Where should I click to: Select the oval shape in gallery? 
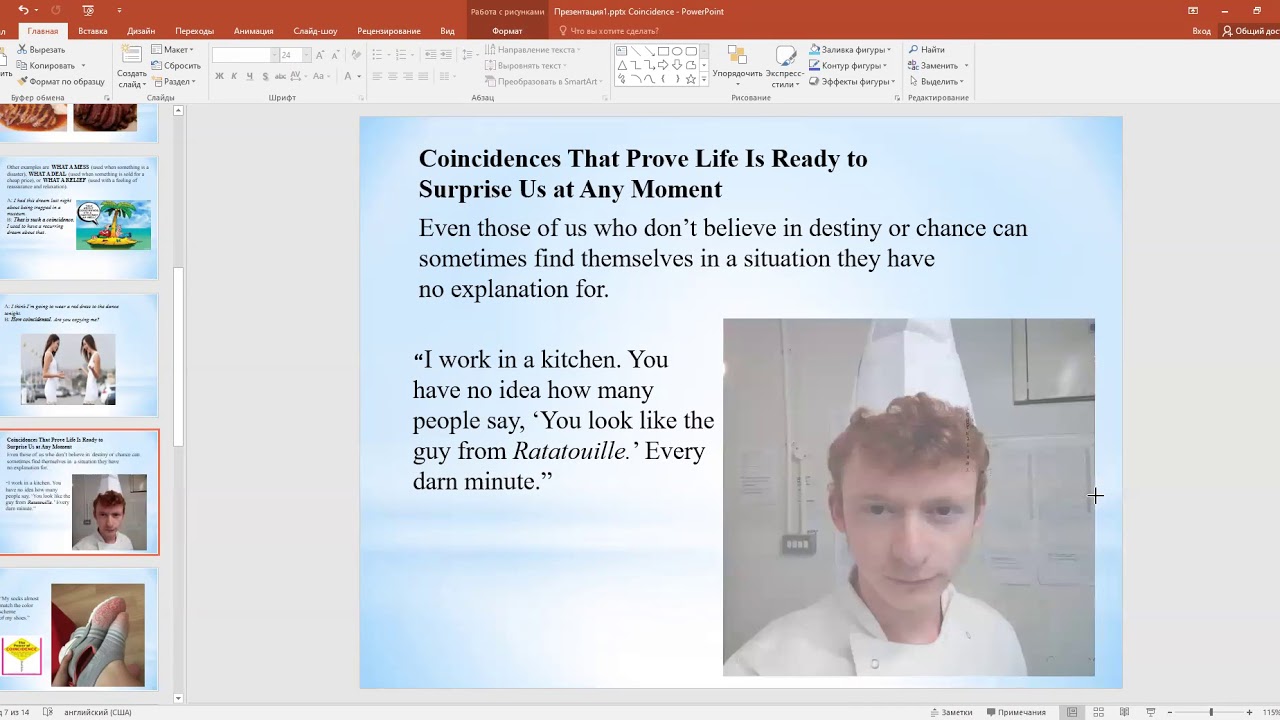(677, 51)
